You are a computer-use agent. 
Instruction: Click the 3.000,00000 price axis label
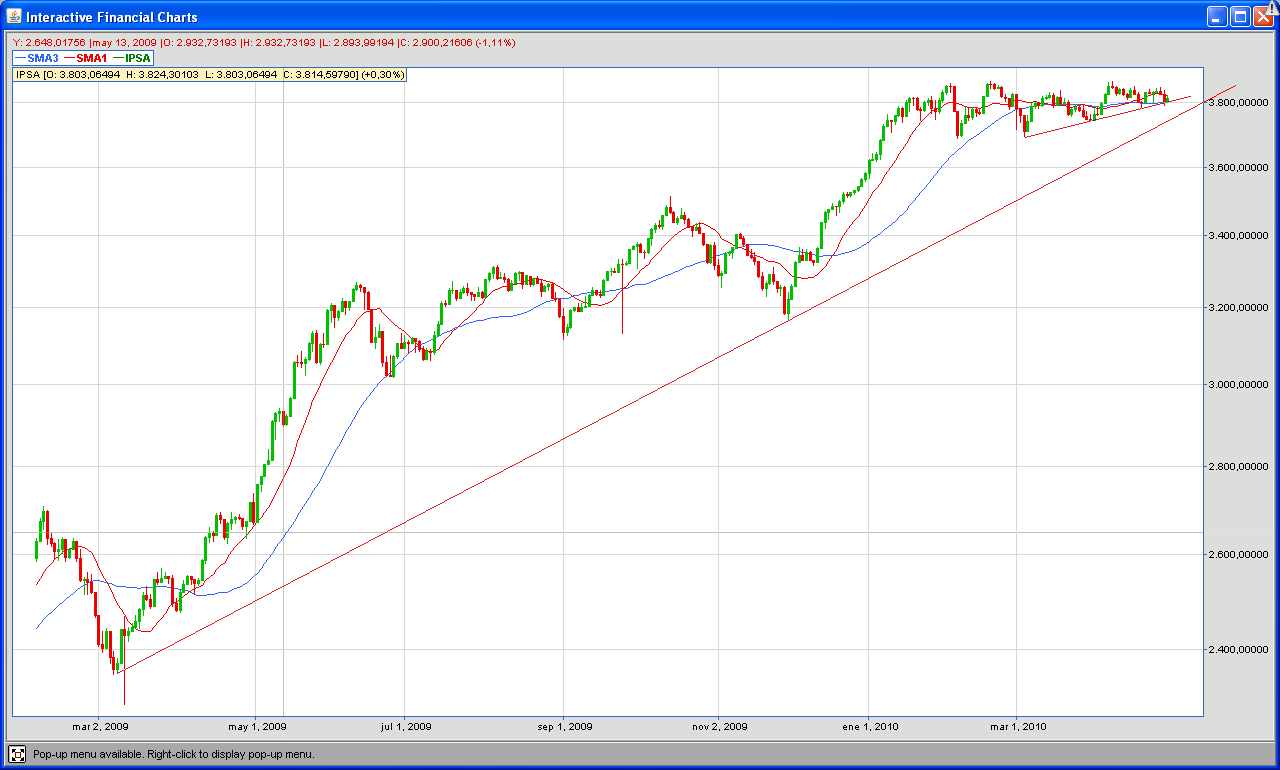point(1238,384)
